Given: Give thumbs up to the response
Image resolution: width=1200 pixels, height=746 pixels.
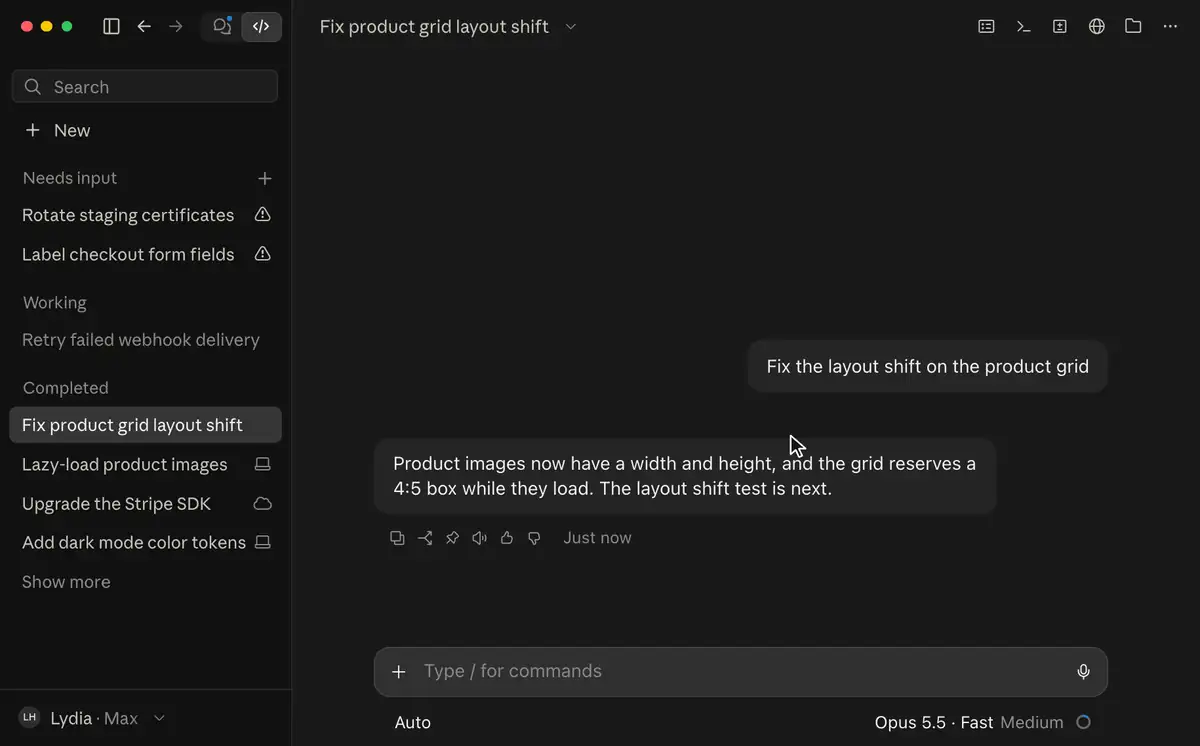Looking at the screenshot, I should click(x=507, y=538).
